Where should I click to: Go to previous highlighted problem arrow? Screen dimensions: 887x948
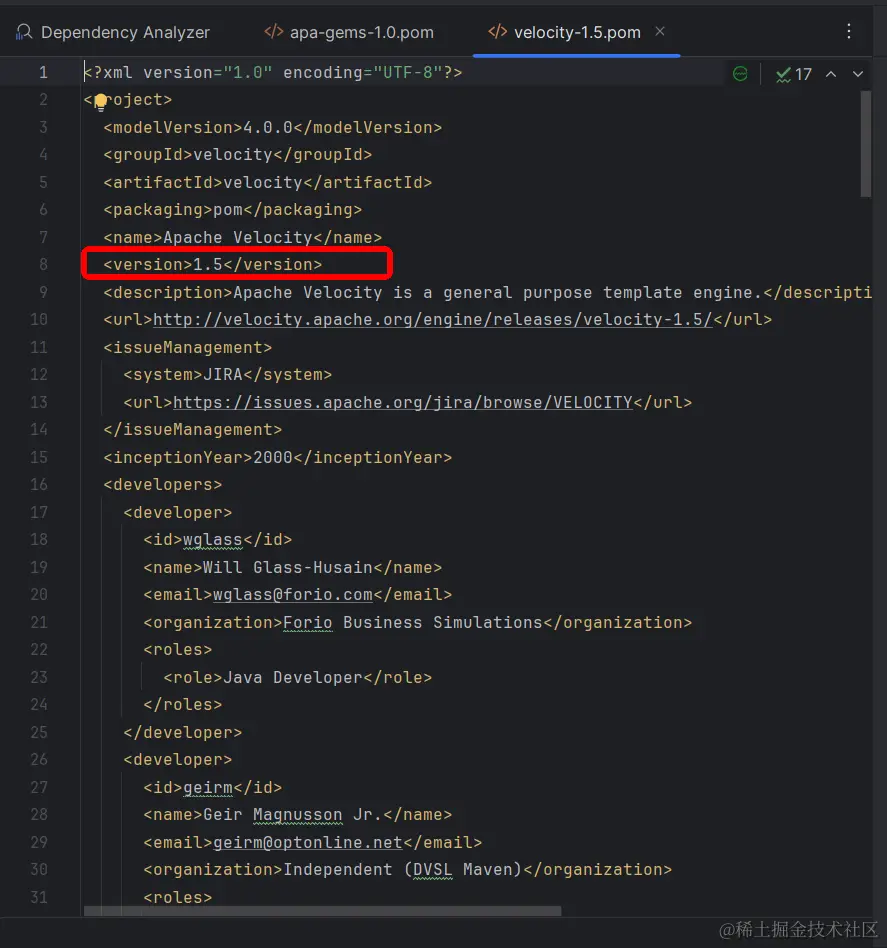coord(831,74)
